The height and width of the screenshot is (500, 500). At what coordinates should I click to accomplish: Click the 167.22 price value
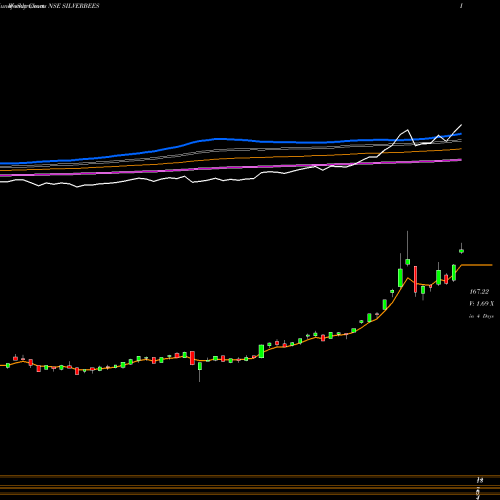(479, 291)
